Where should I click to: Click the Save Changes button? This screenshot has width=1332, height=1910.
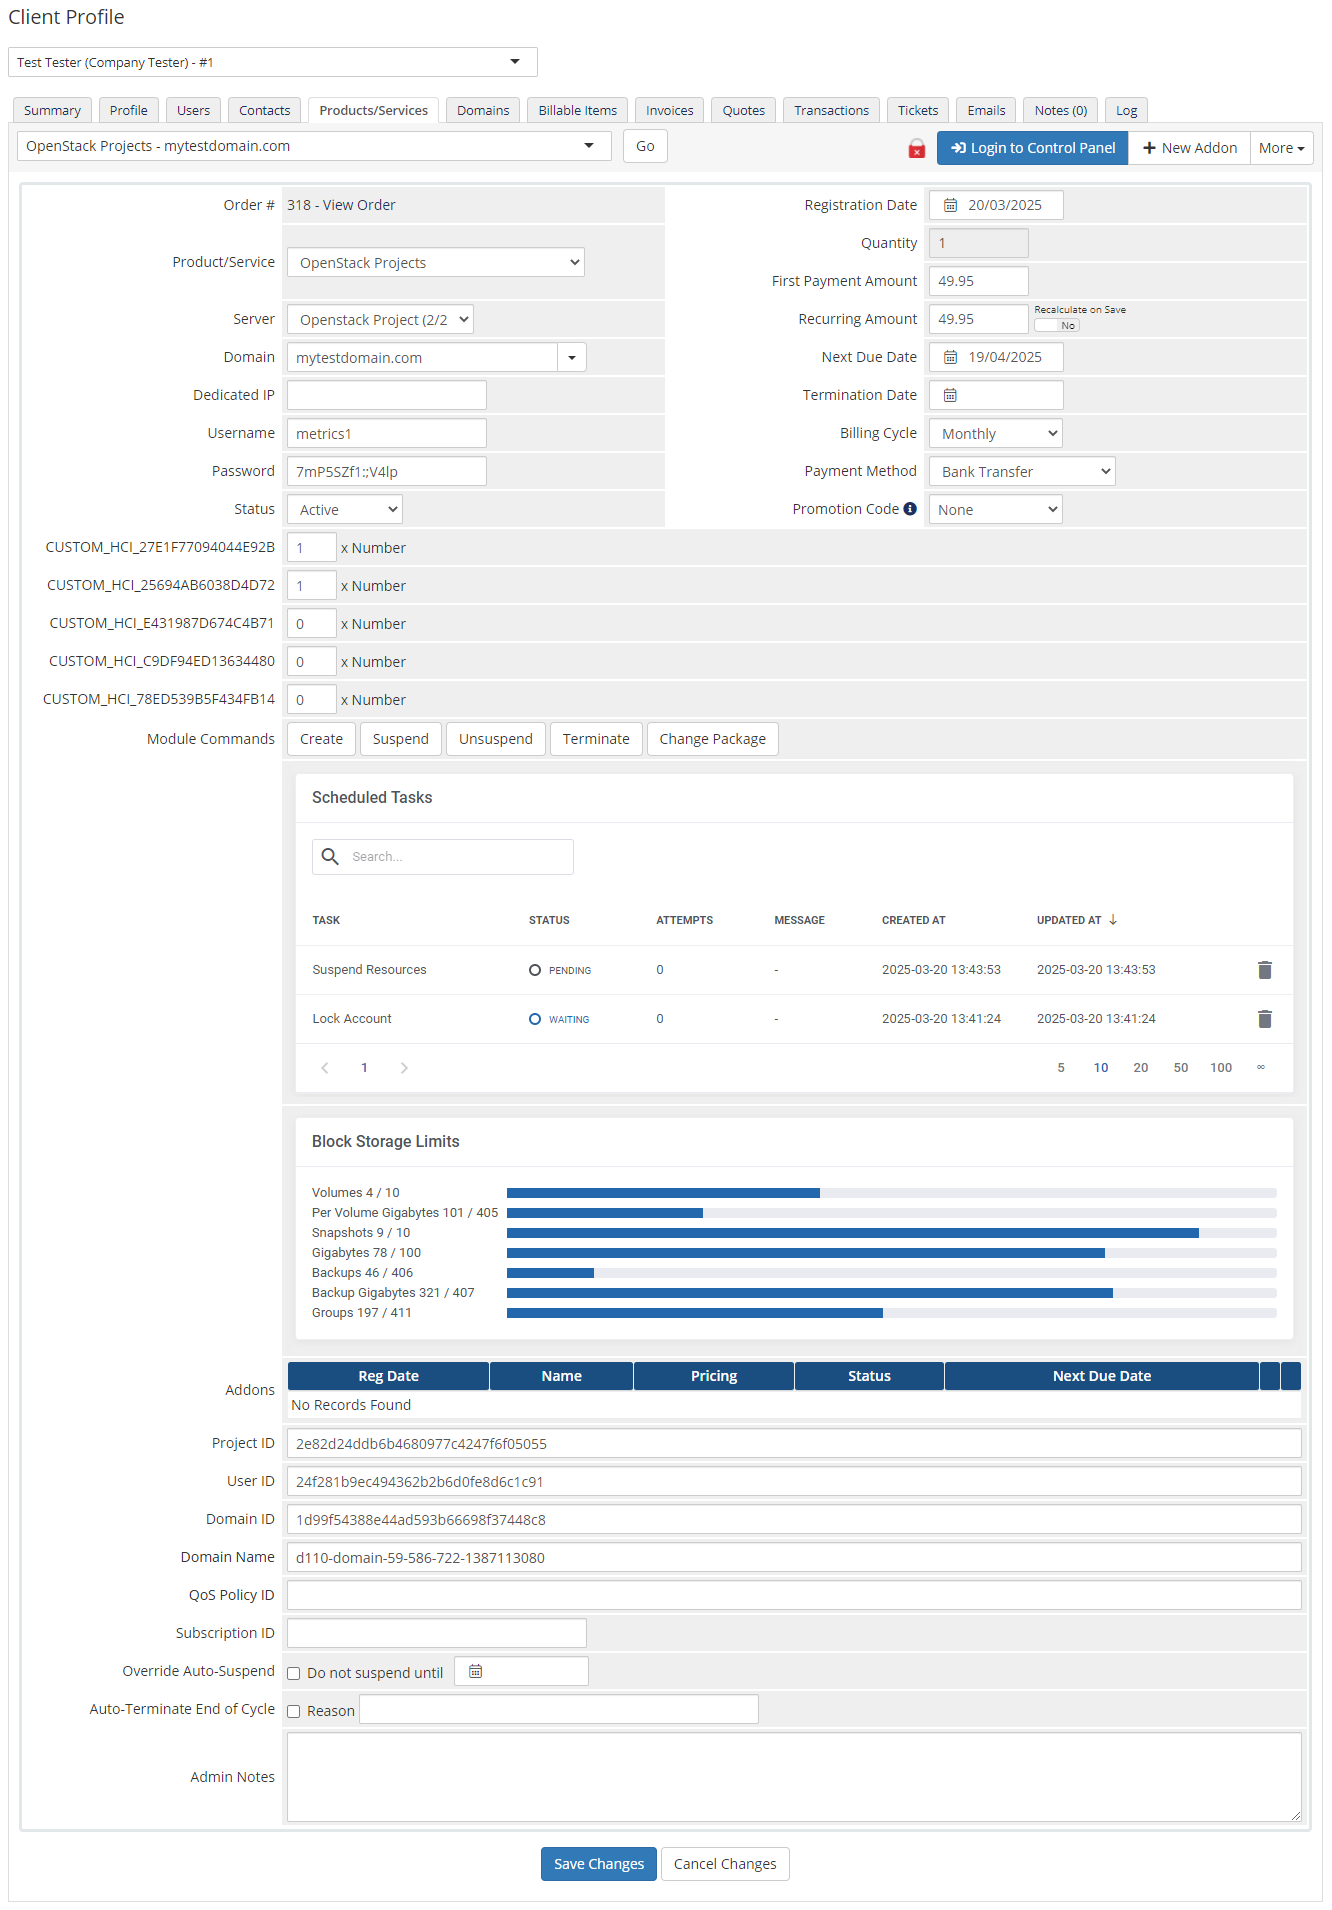[x=598, y=1864]
